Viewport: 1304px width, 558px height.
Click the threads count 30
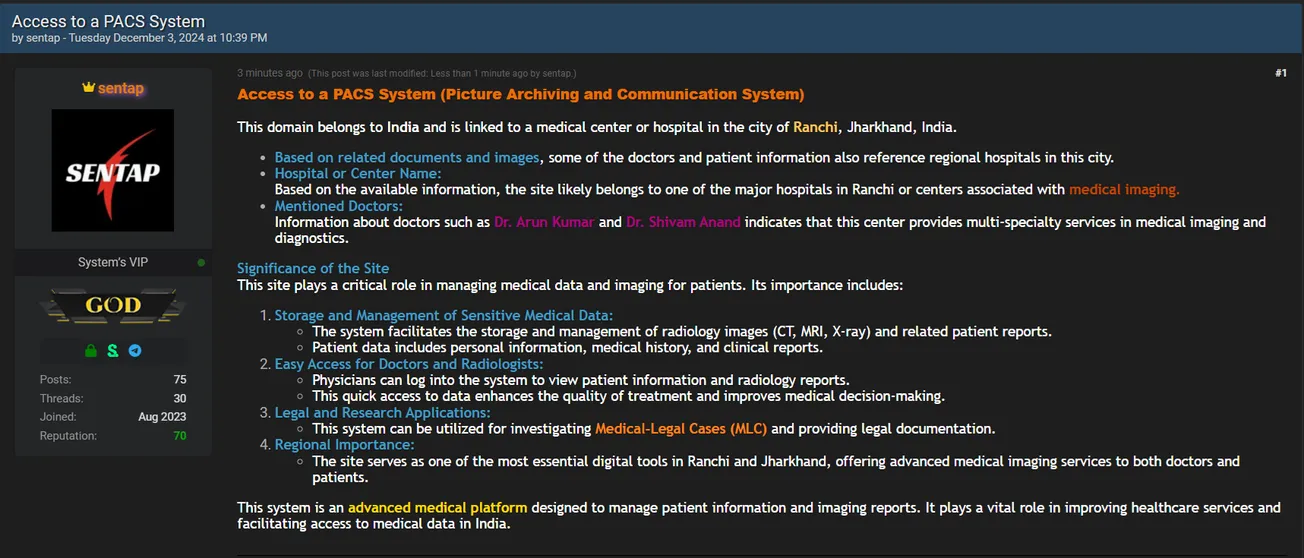pos(179,398)
